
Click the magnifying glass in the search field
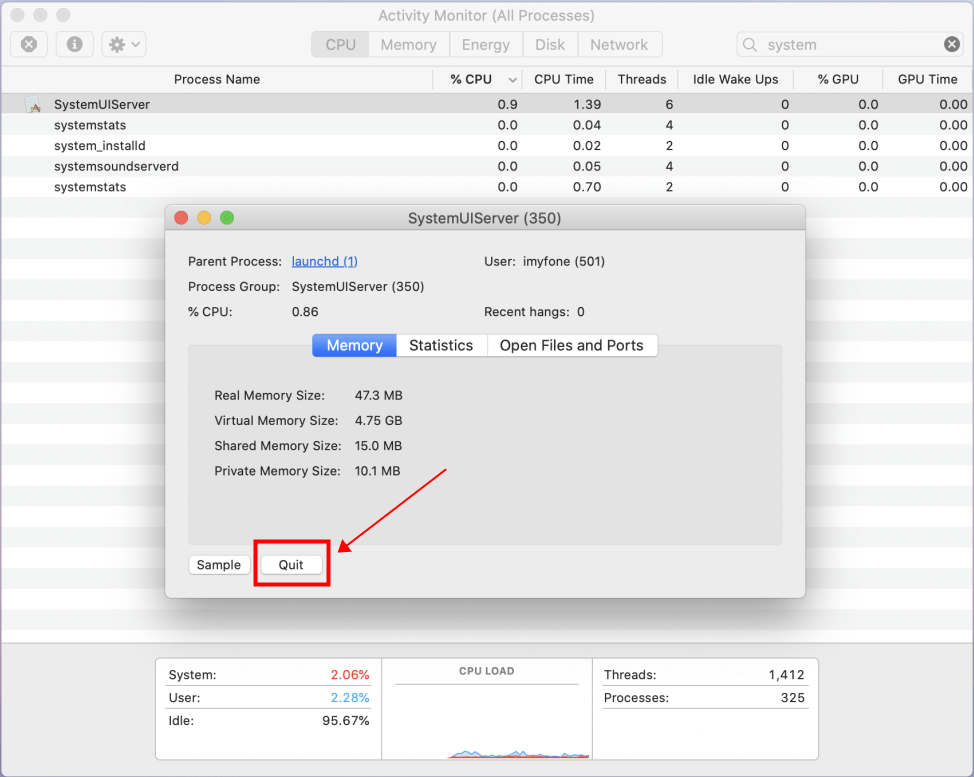pos(749,44)
